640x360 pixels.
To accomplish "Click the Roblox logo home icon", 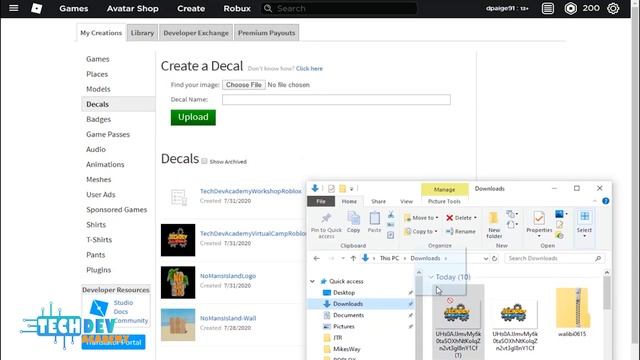I will [x=36, y=8].
